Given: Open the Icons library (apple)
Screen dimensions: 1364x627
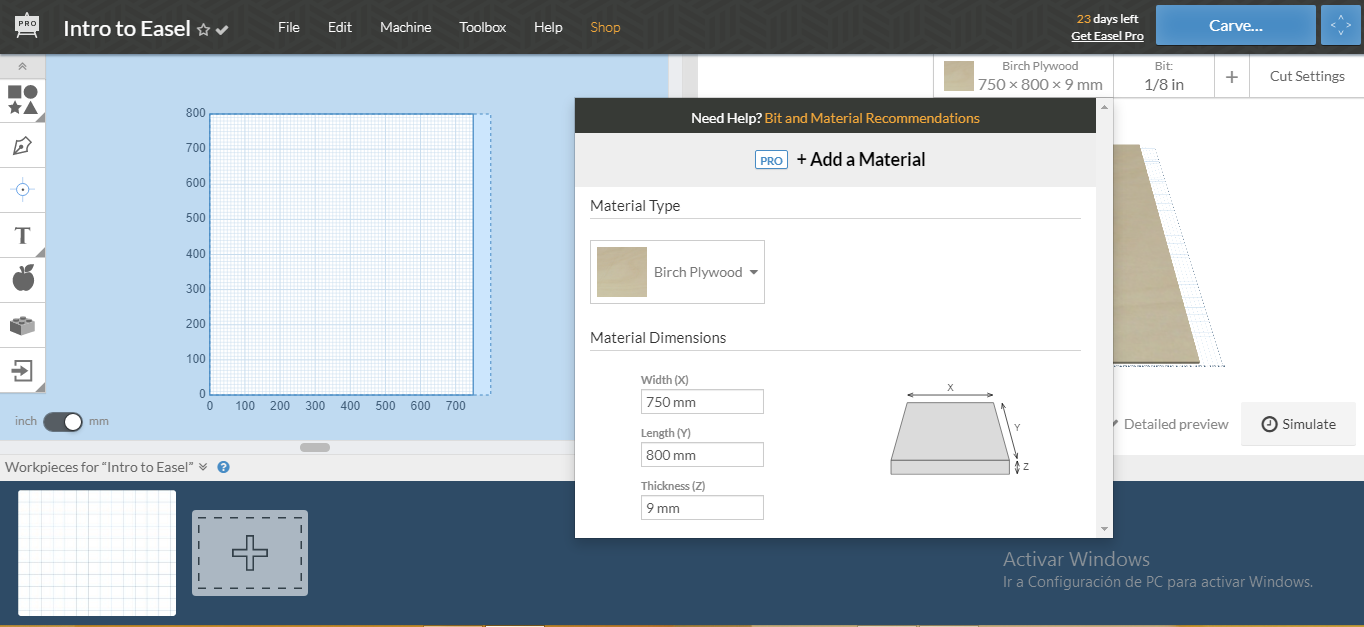Looking at the screenshot, I should point(23,279).
